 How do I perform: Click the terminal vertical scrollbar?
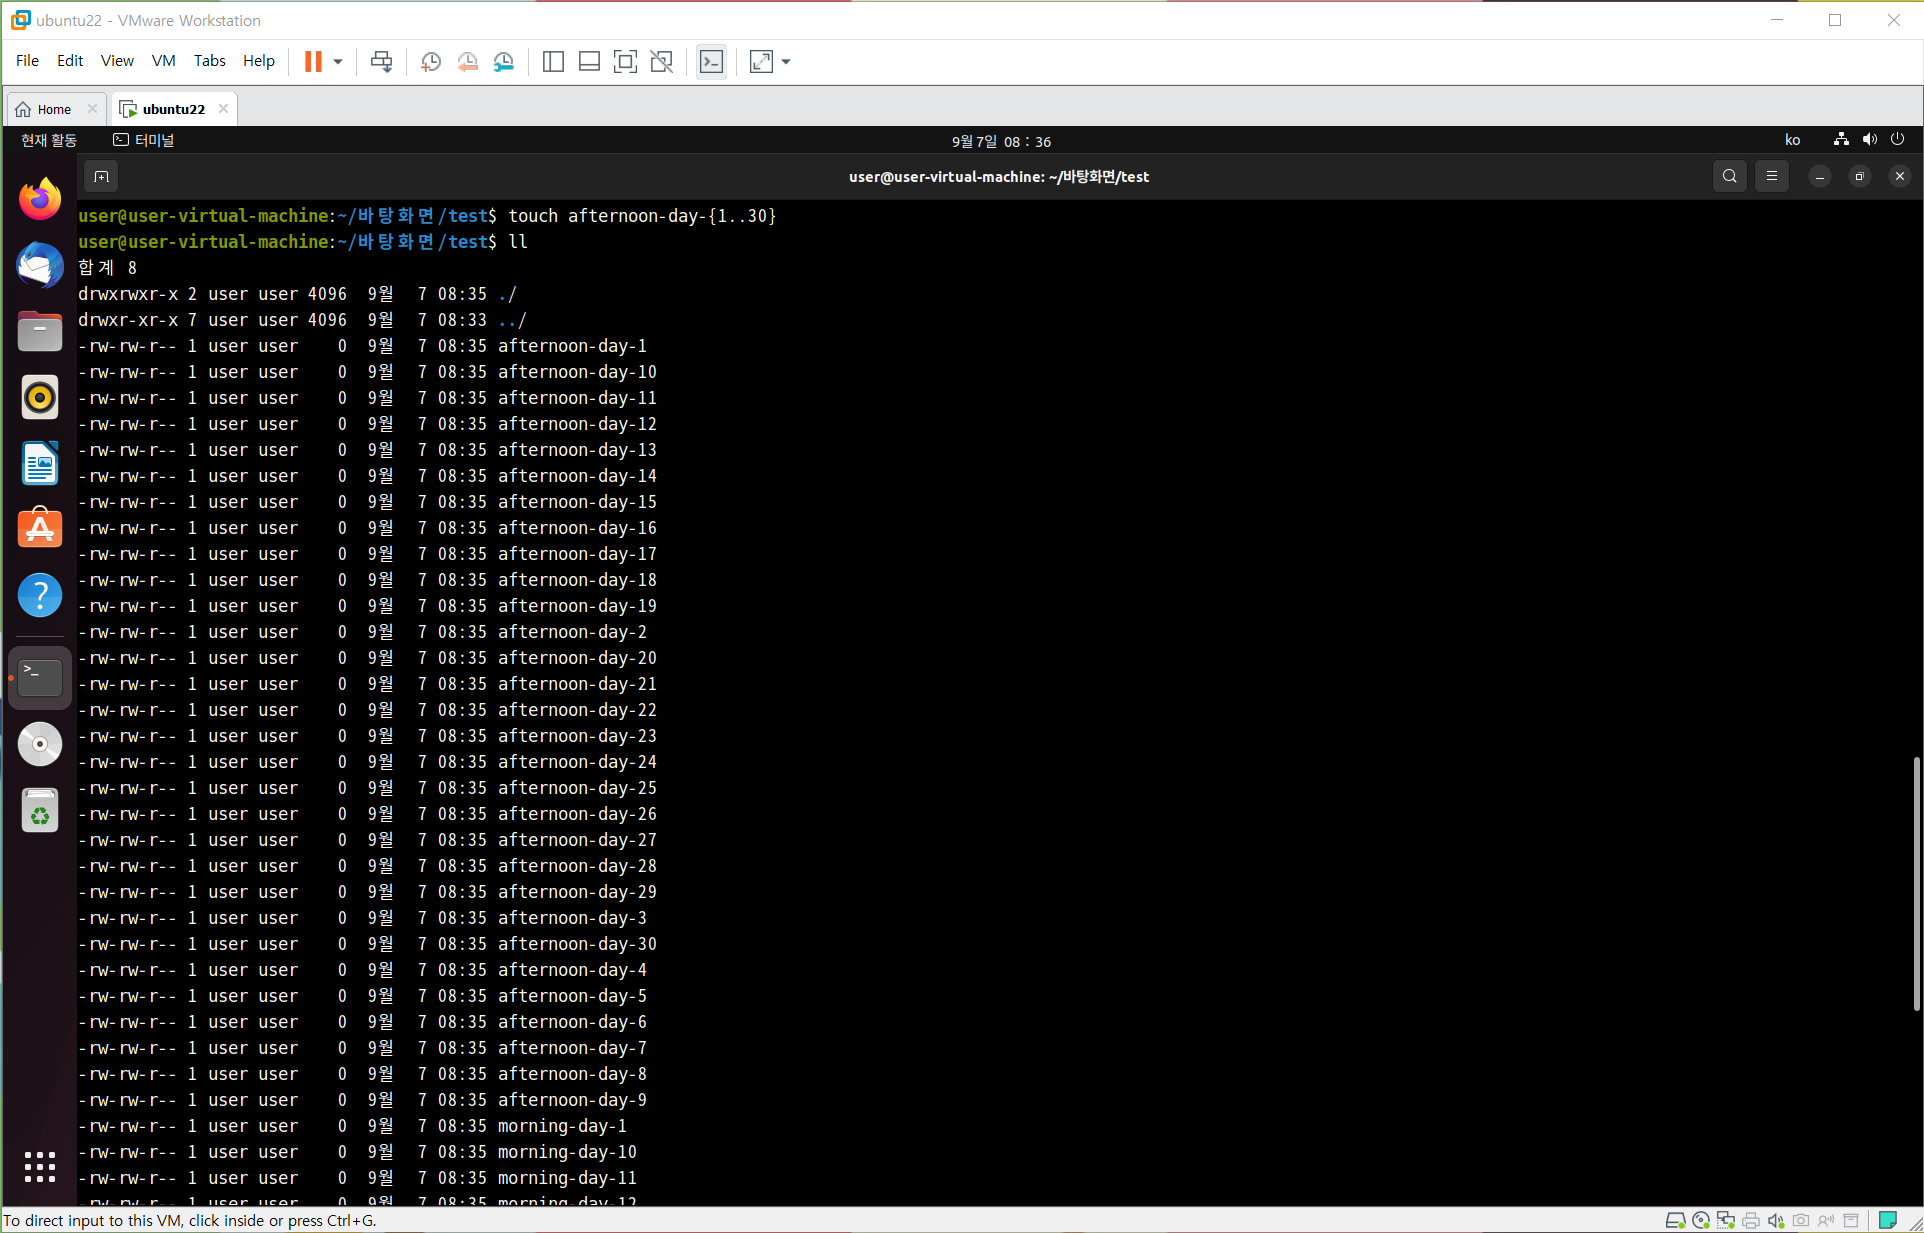click(x=1916, y=883)
